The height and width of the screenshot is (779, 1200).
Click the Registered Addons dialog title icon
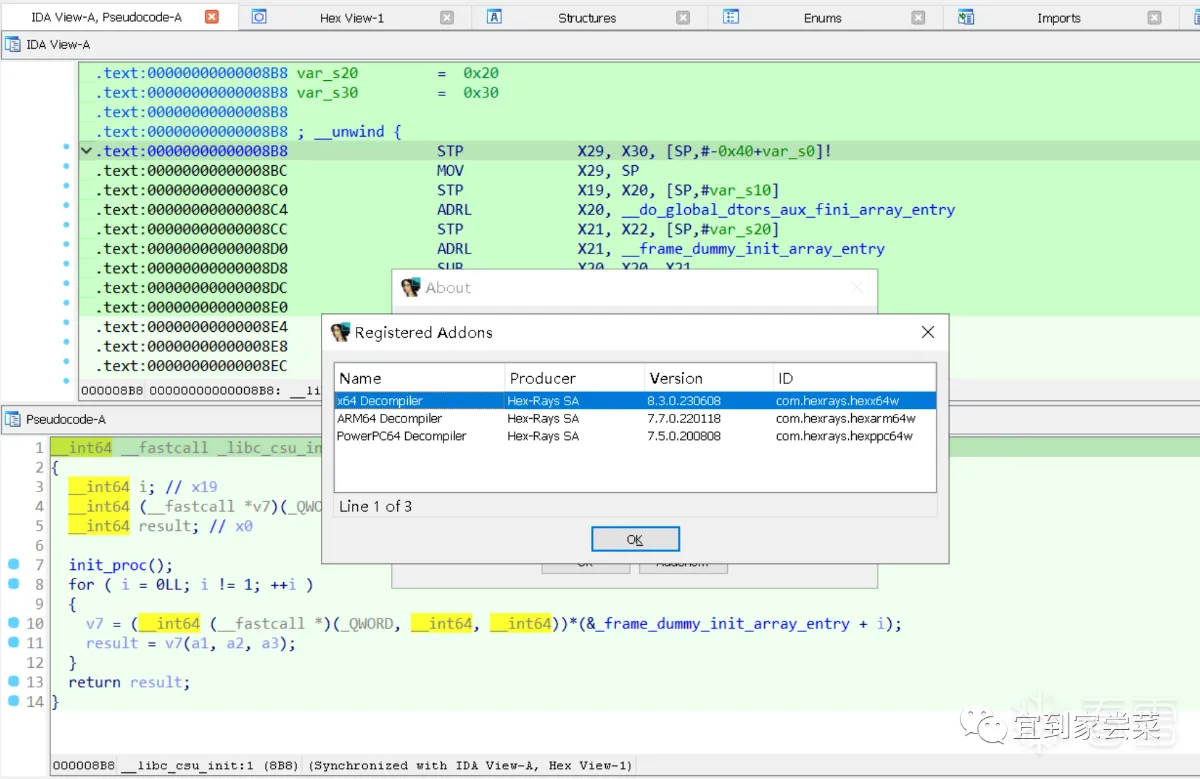click(x=340, y=332)
